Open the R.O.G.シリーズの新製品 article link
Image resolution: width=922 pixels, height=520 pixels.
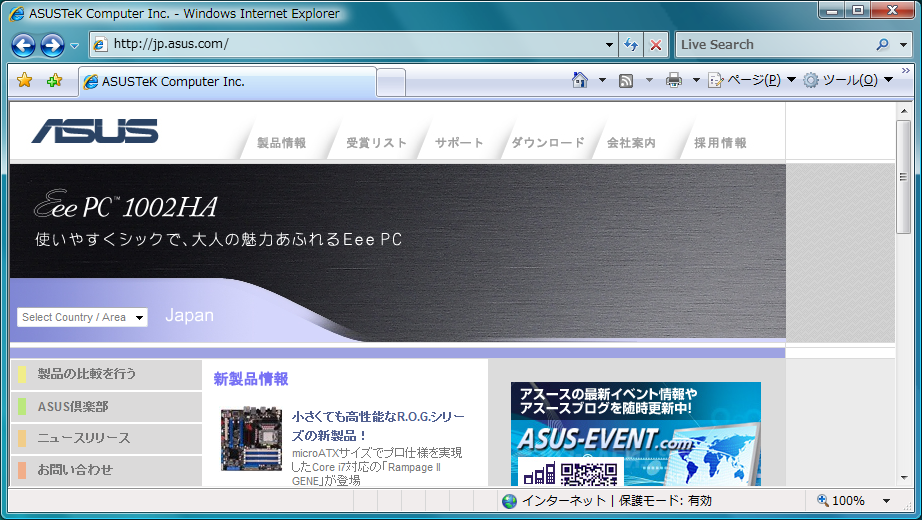[x=378, y=426]
